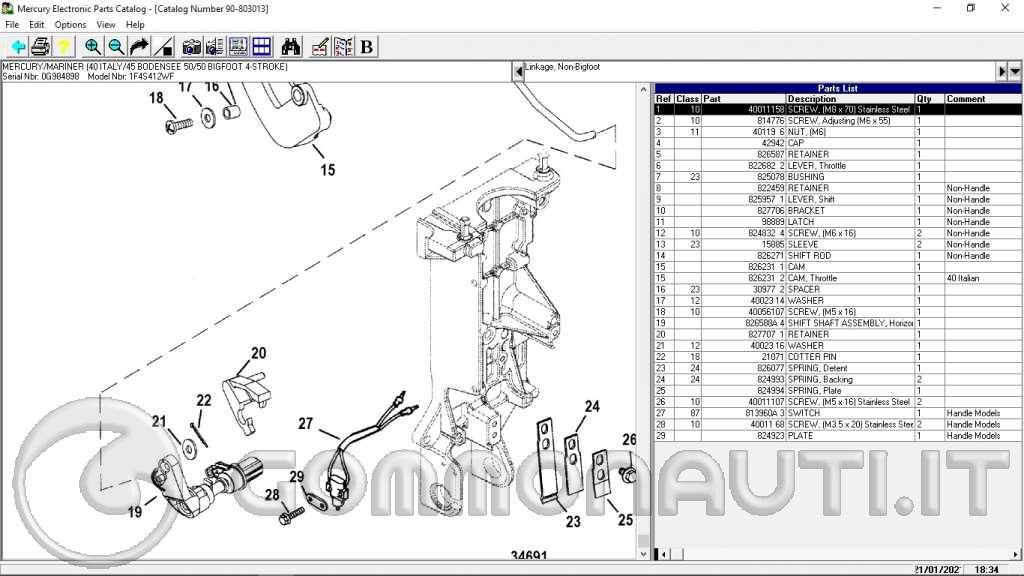Click the open book toolbar icon
The width and height of the screenshot is (1024, 576).
(344, 46)
